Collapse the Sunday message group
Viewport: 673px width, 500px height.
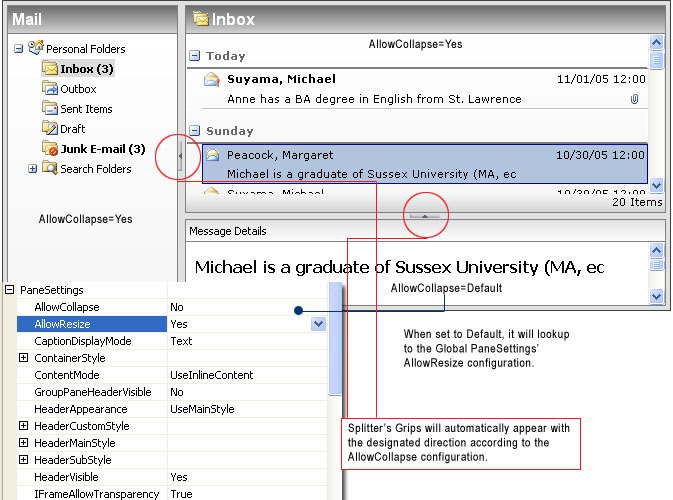[x=195, y=131]
